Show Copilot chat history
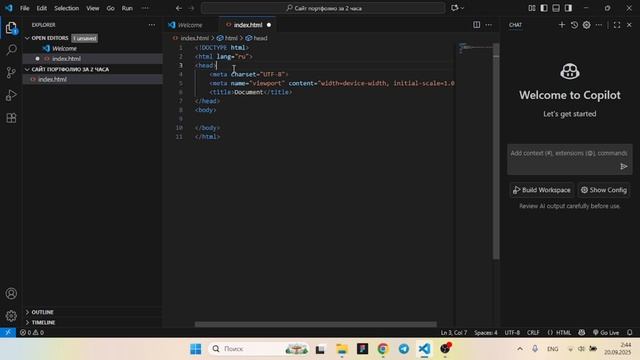Screen dimensions: 640x360 pyautogui.click(x=574, y=25)
